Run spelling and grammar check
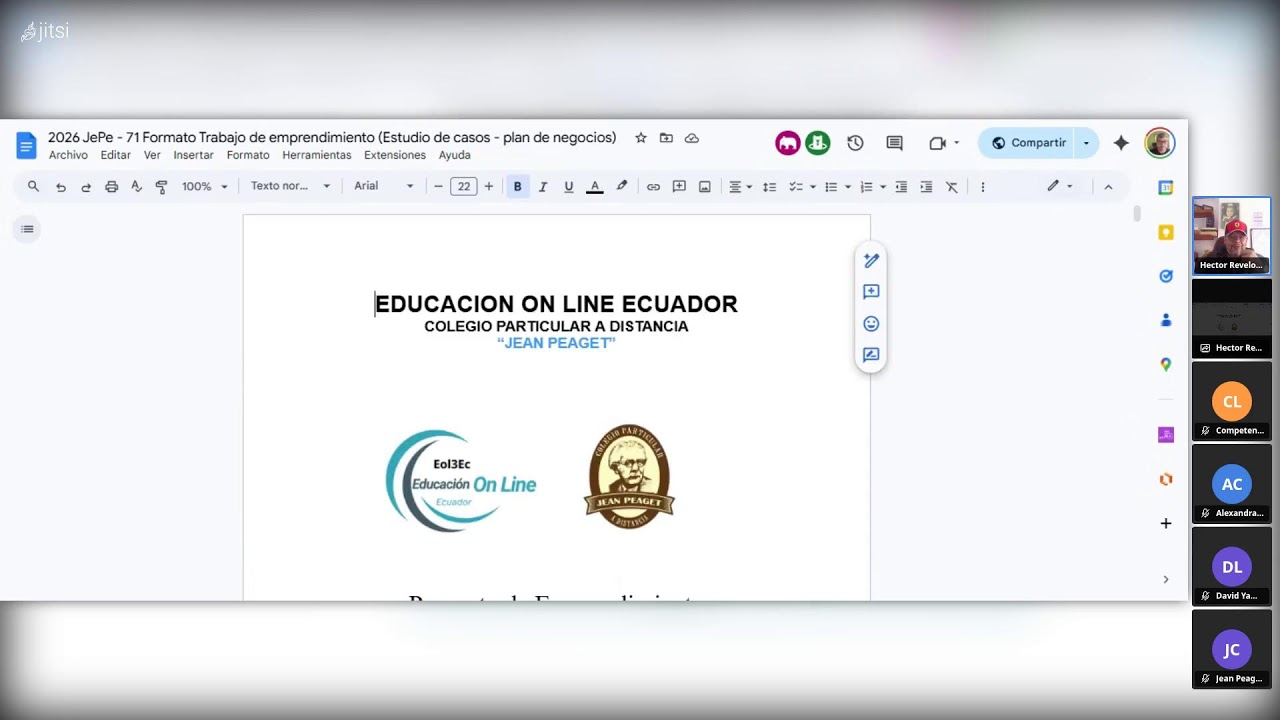The image size is (1280, 720). (x=136, y=186)
